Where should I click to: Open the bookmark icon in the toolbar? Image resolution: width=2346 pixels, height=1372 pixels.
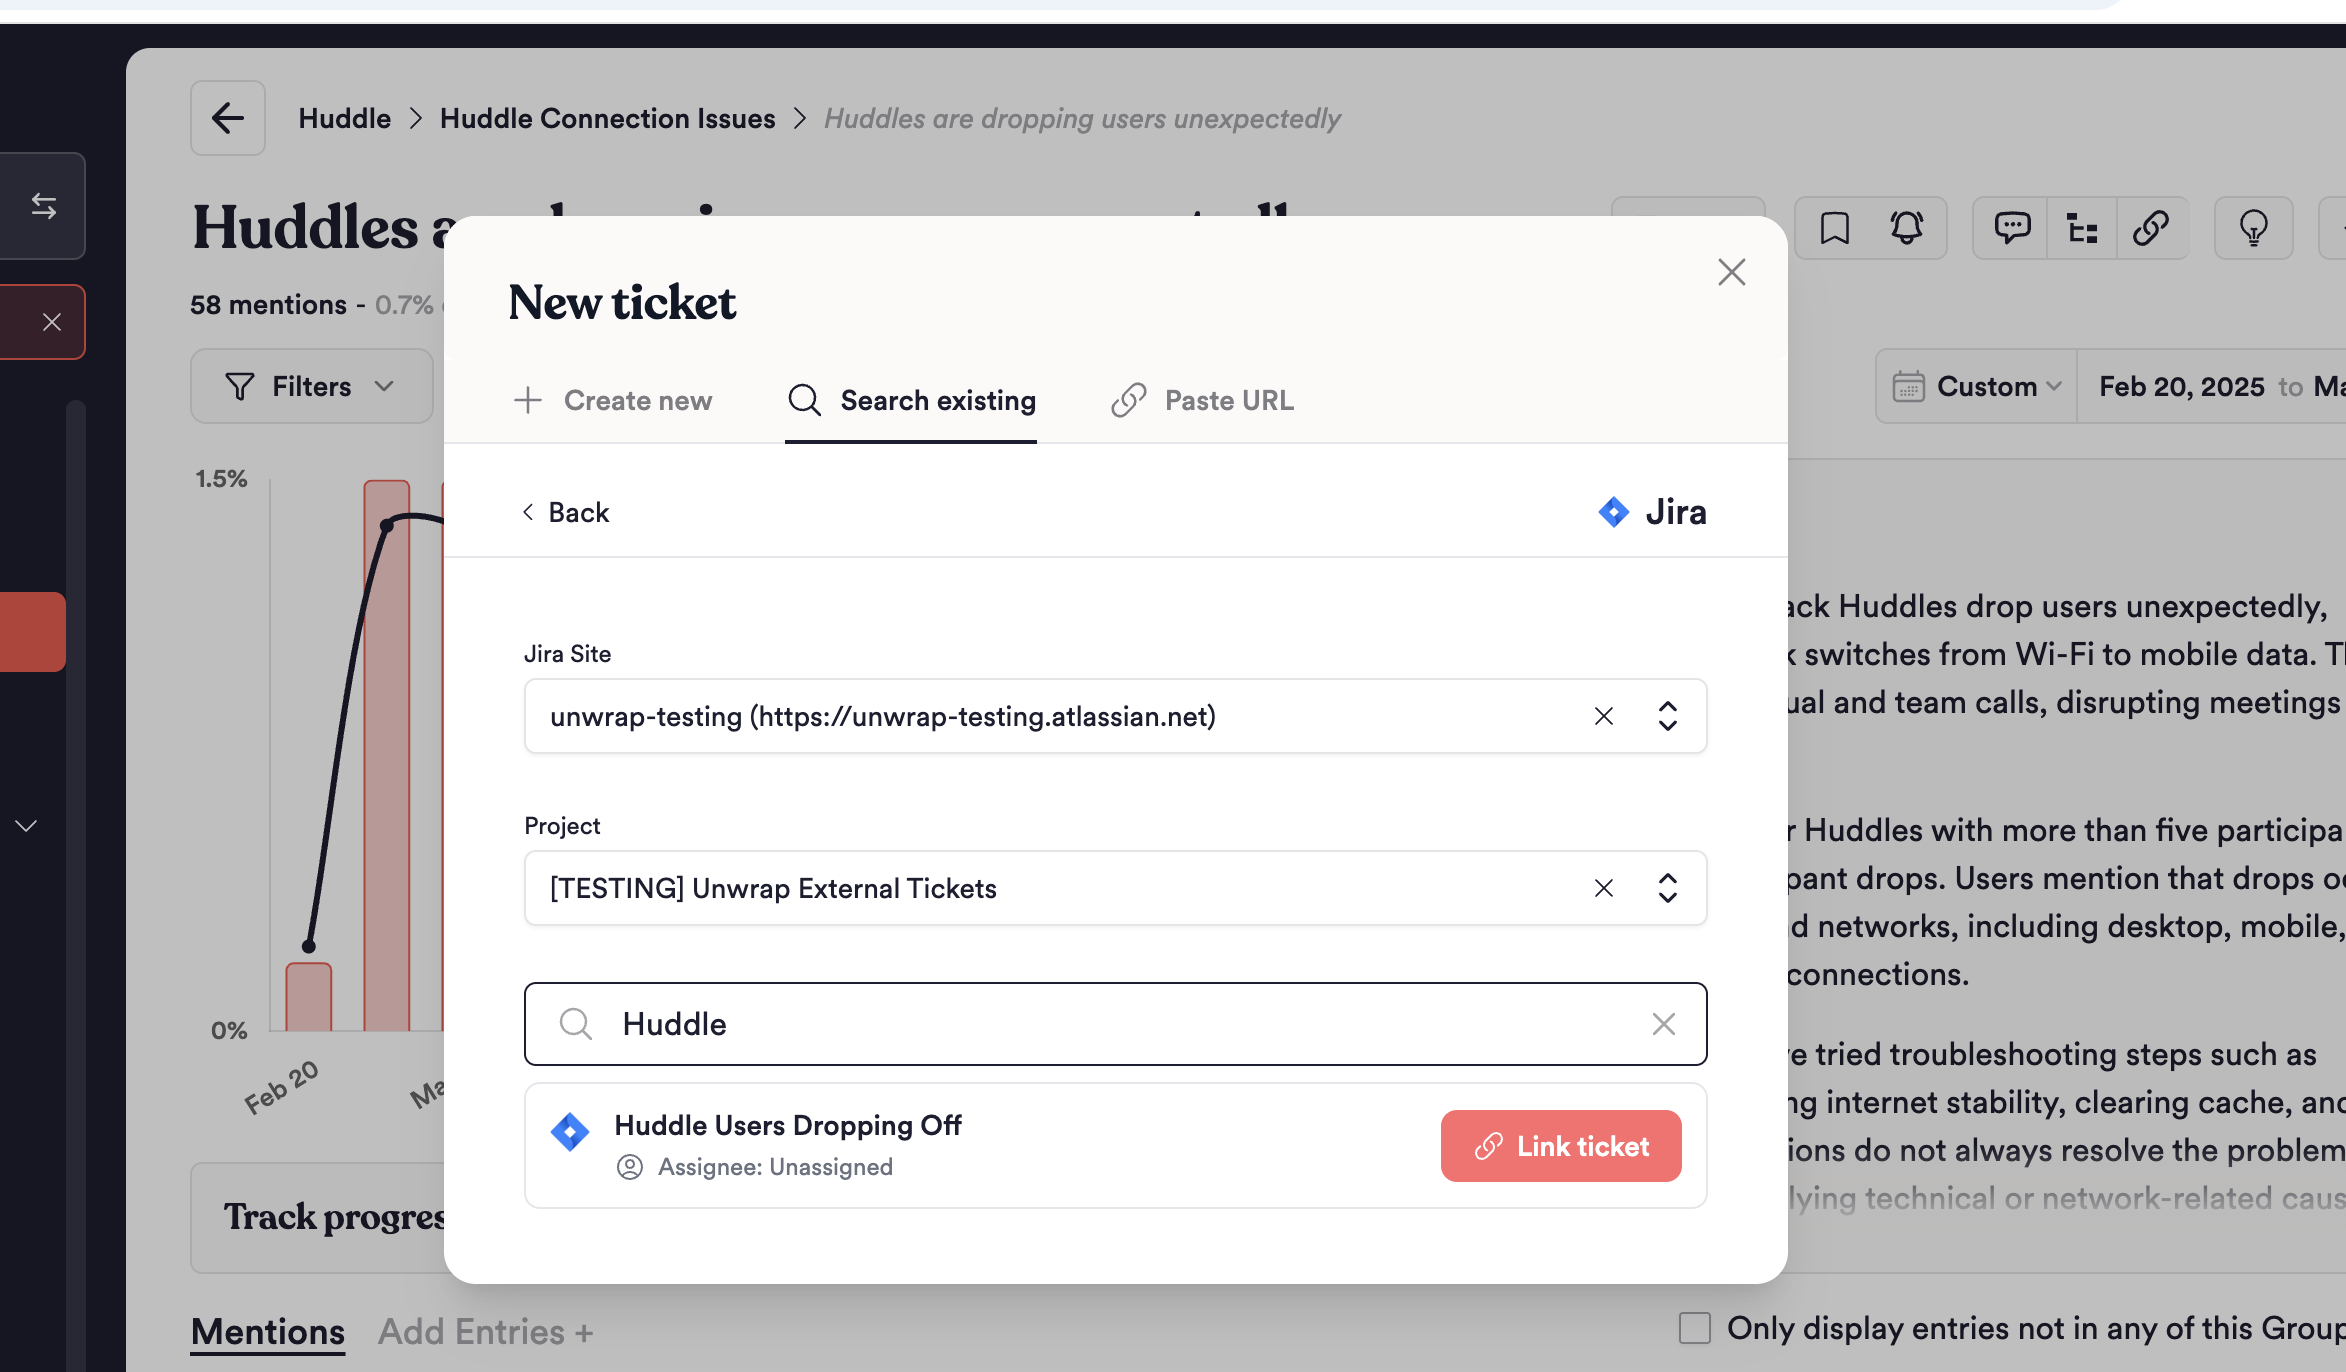[x=1834, y=228]
